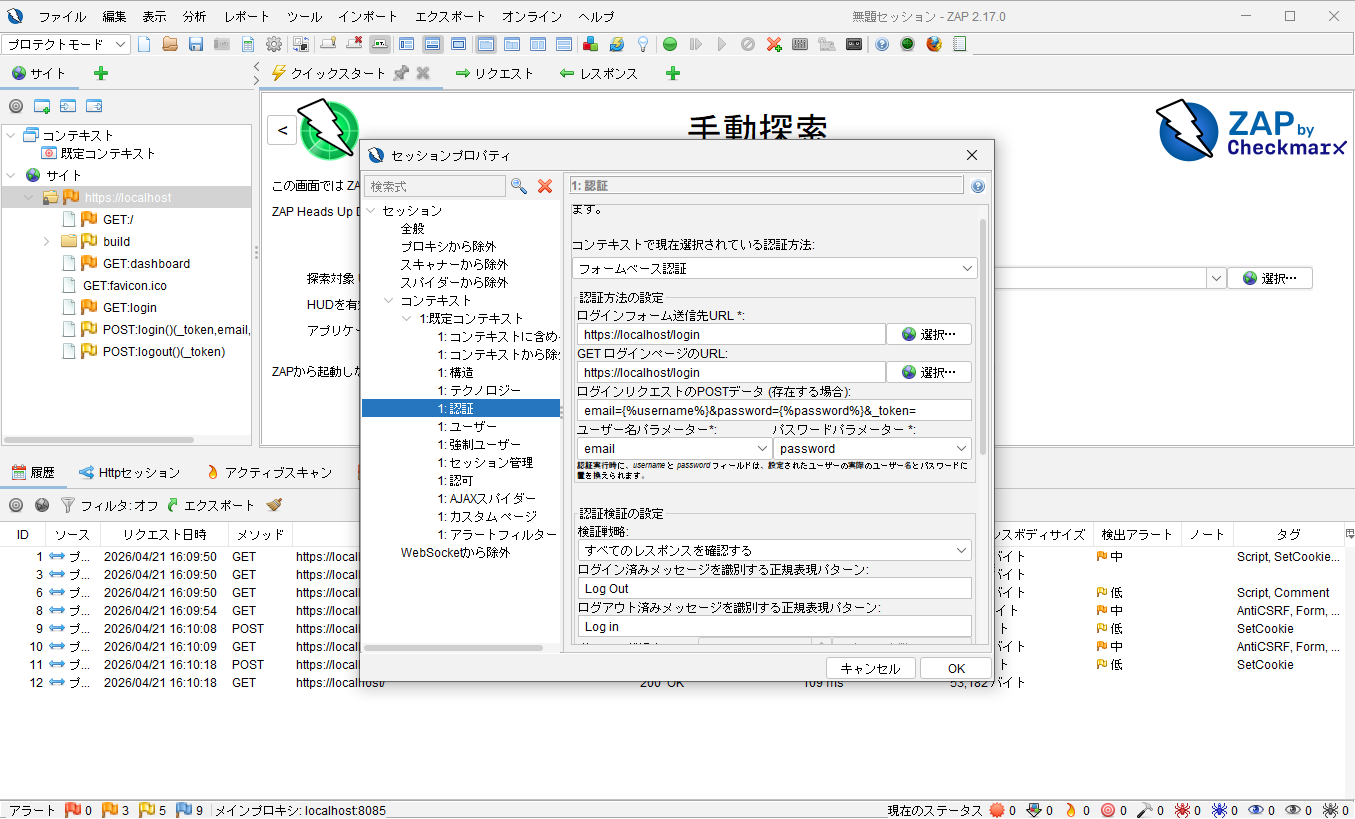Click the New Session toolbar icon
The width and height of the screenshot is (1355, 819).
[144, 44]
